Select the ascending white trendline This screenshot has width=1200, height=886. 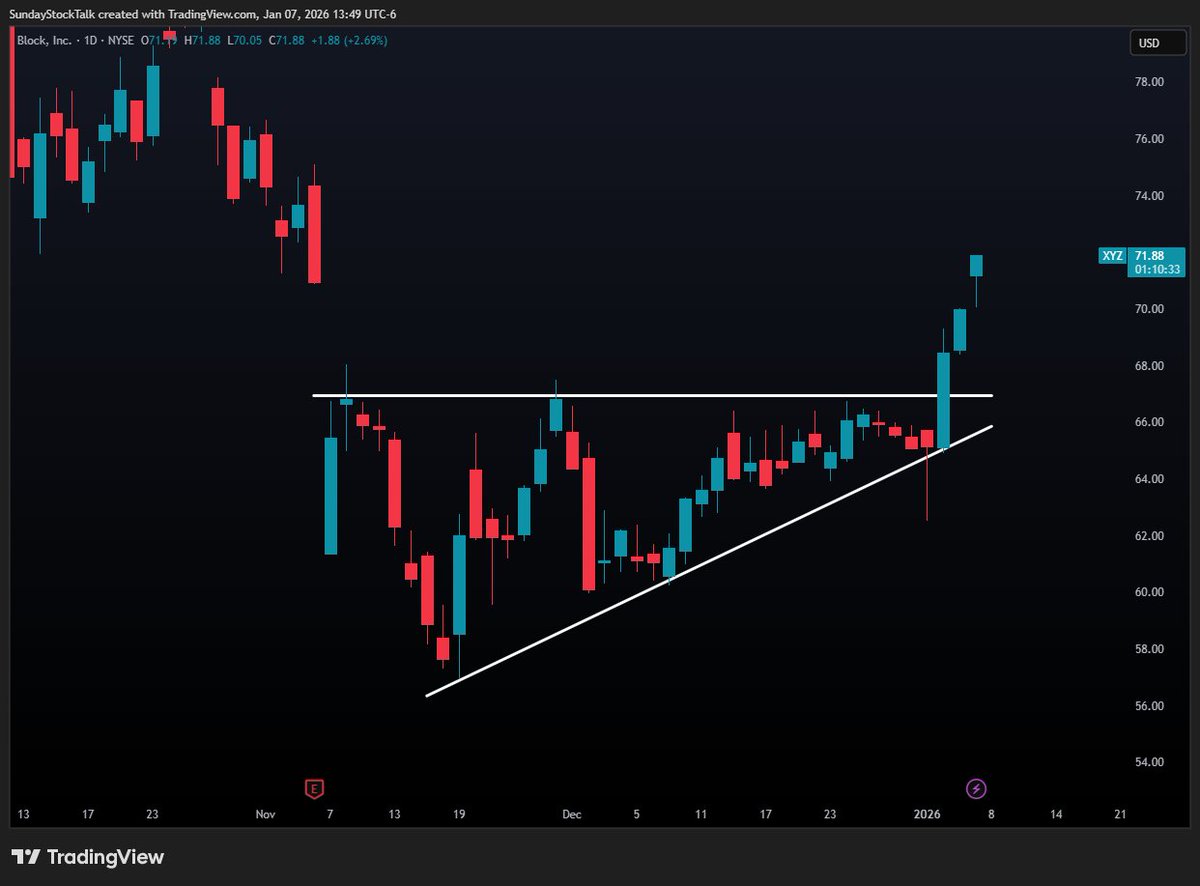pyautogui.click(x=709, y=561)
